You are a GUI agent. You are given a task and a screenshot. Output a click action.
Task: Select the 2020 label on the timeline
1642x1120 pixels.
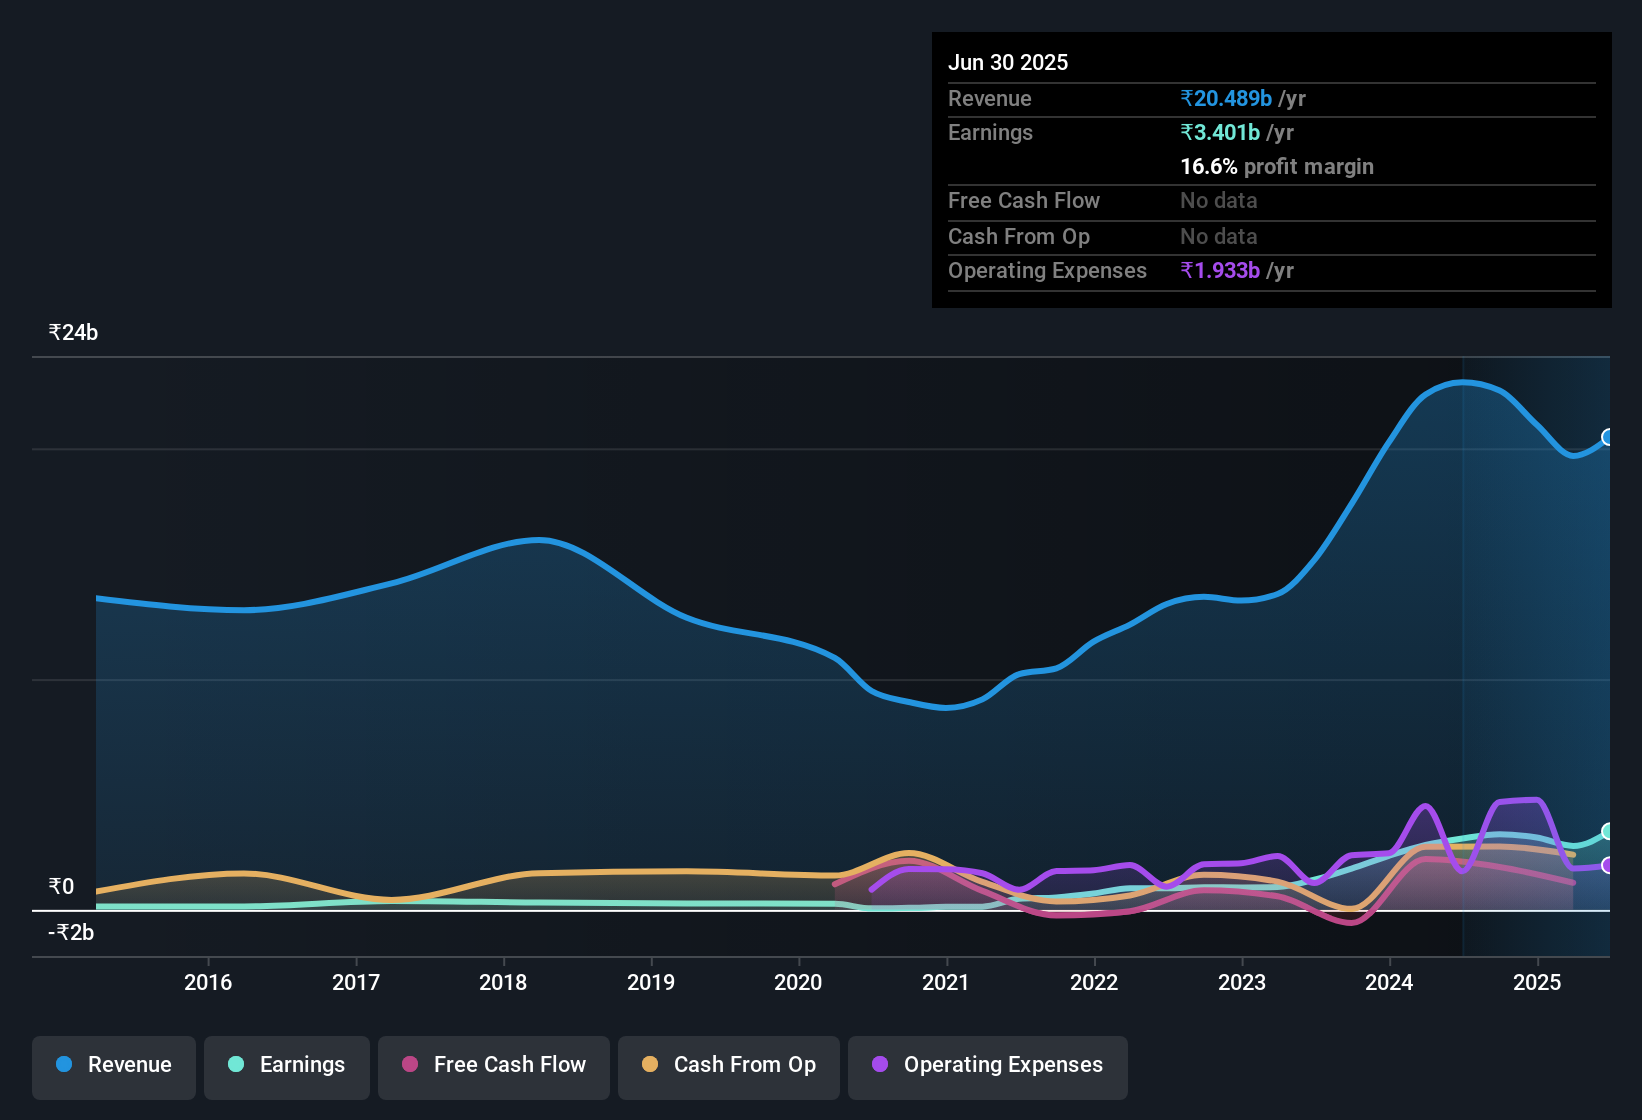[x=799, y=982]
